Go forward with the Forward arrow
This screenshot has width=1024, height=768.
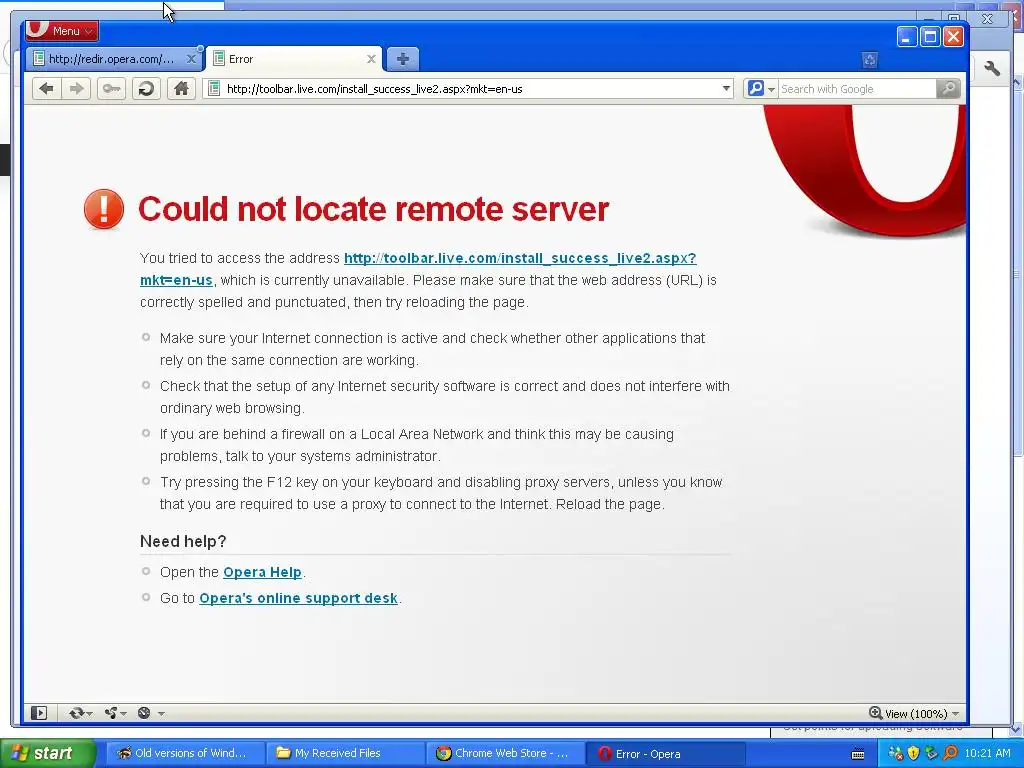pyautogui.click(x=76, y=88)
